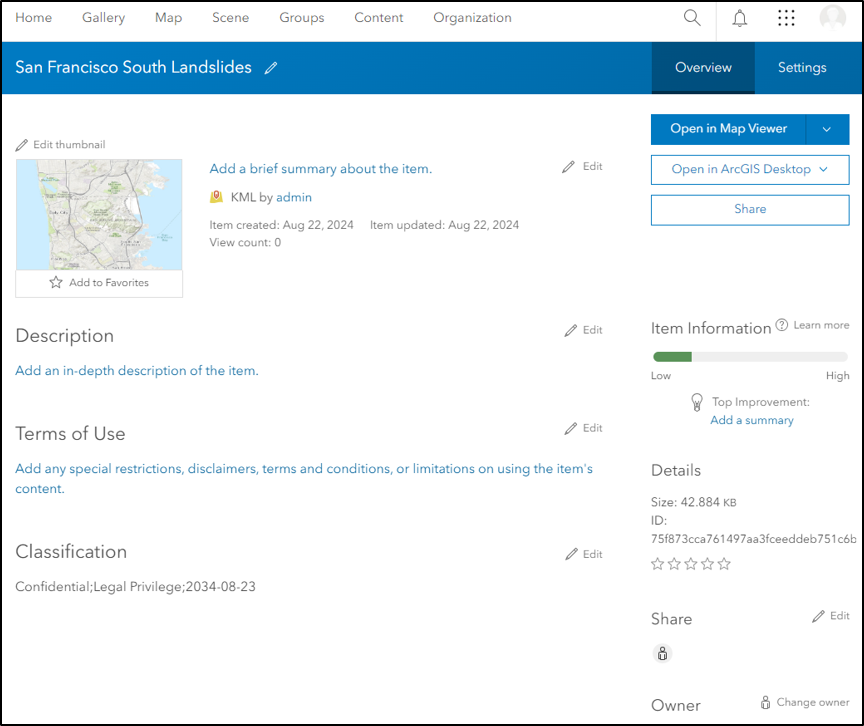Navigate to the Content menu item
The image size is (864, 726).
click(378, 17)
